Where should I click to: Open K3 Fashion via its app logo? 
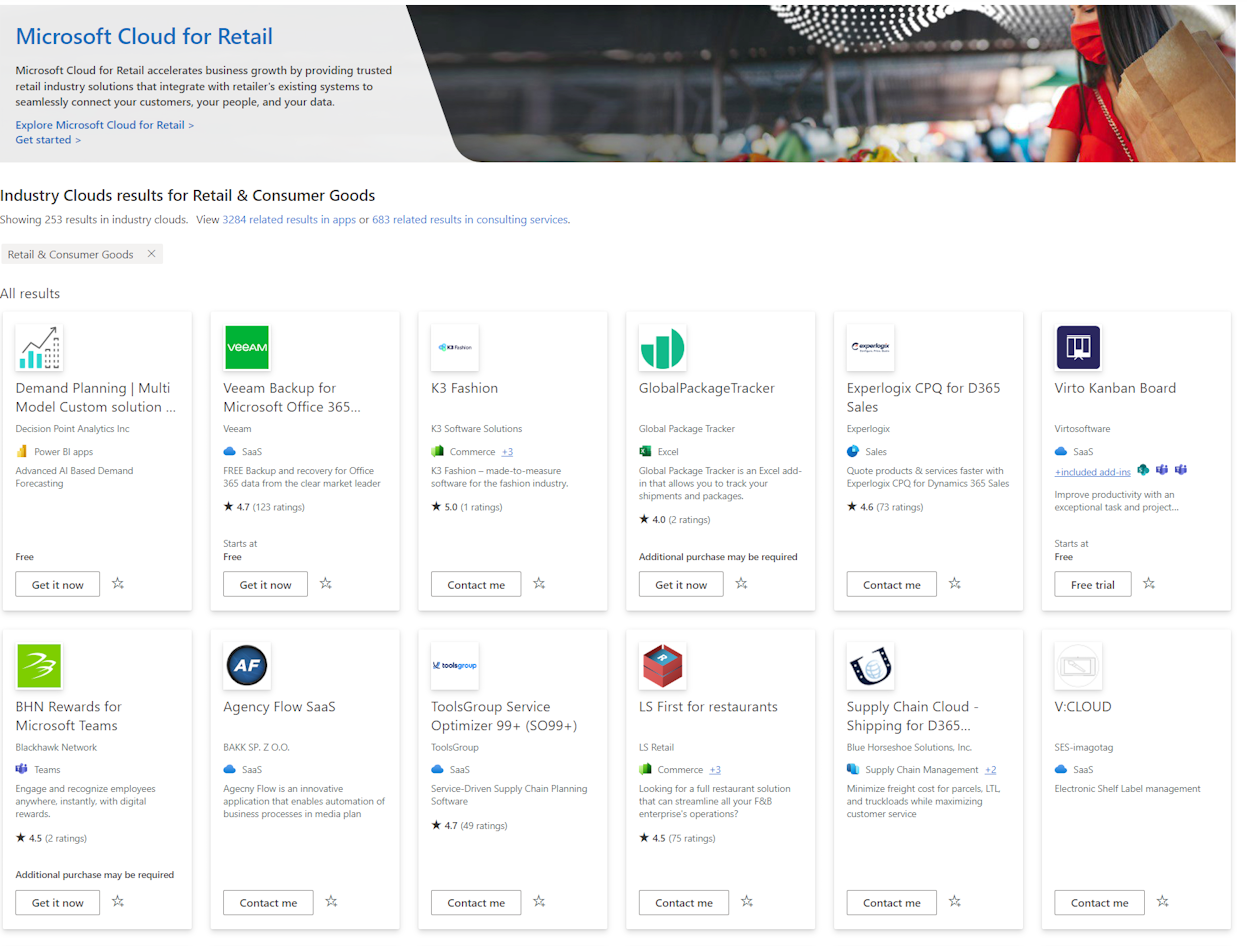455,347
